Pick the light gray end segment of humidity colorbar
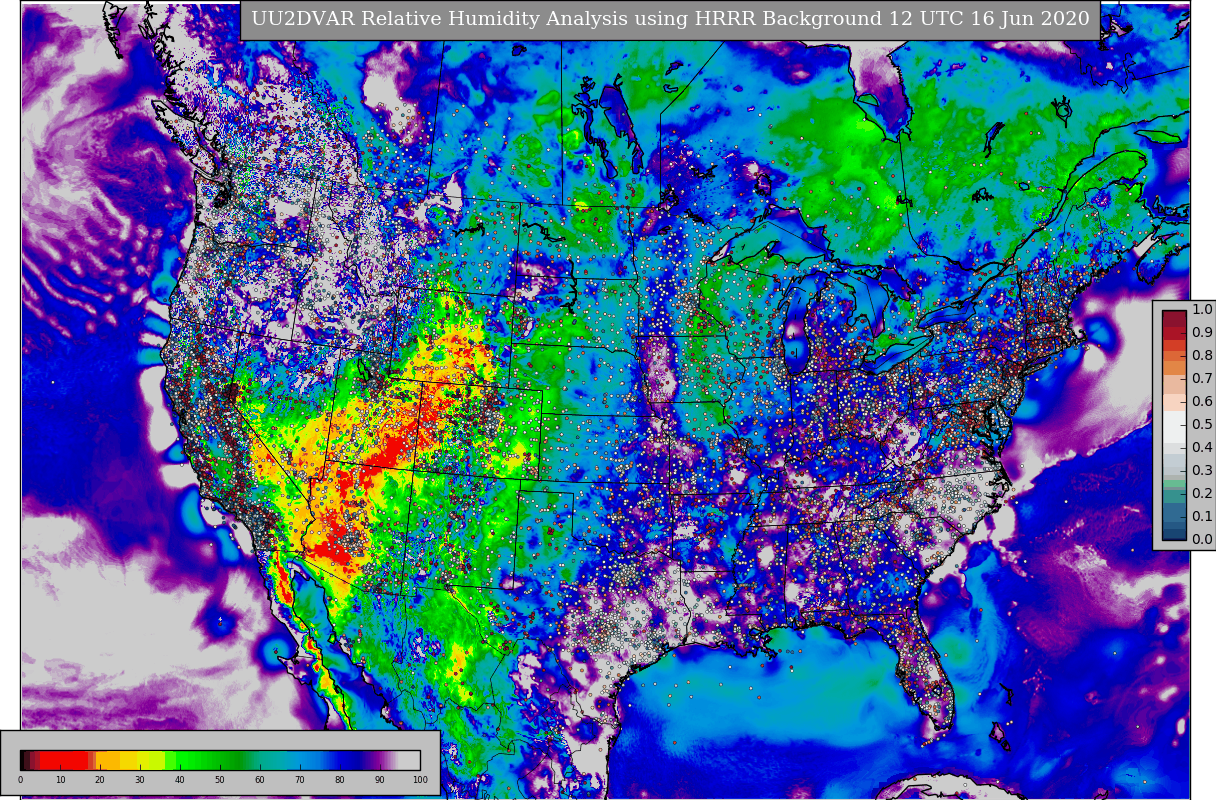The image size is (1216, 800). pos(409,760)
